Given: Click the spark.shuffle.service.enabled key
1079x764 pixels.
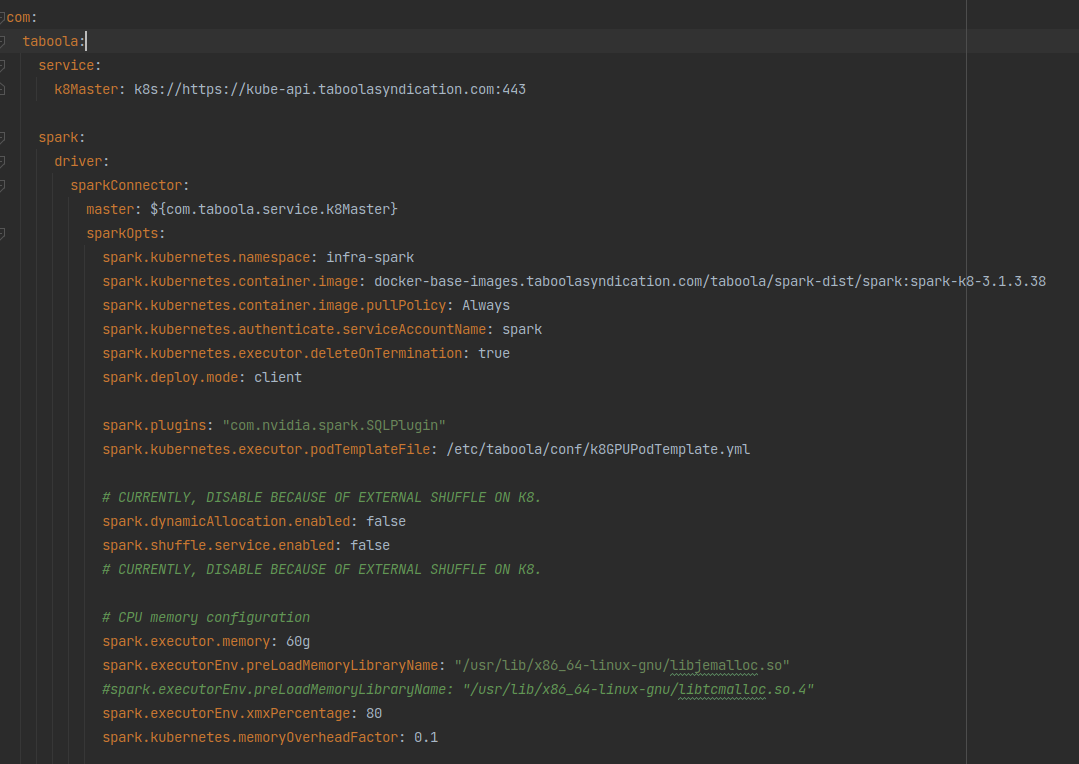Looking at the screenshot, I should (x=219, y=546).
